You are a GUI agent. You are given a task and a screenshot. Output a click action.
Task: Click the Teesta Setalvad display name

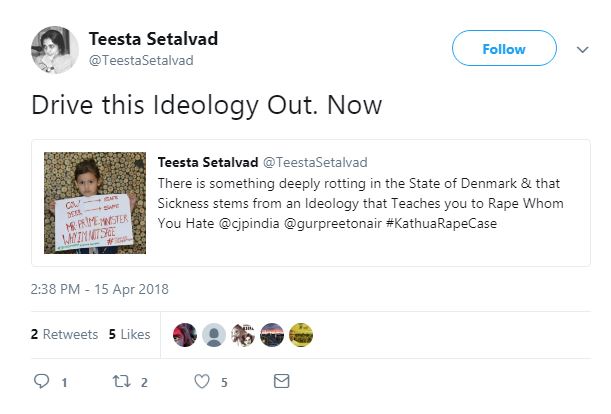point(153,39)
